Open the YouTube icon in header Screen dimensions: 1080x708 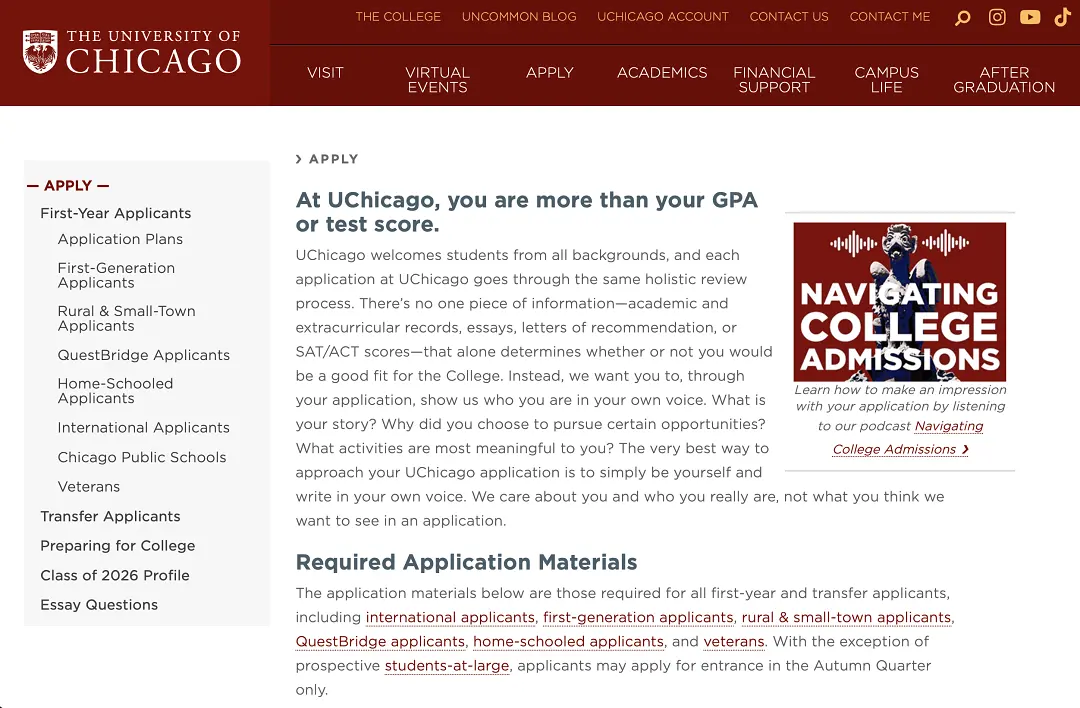[x=1030, y=17]
